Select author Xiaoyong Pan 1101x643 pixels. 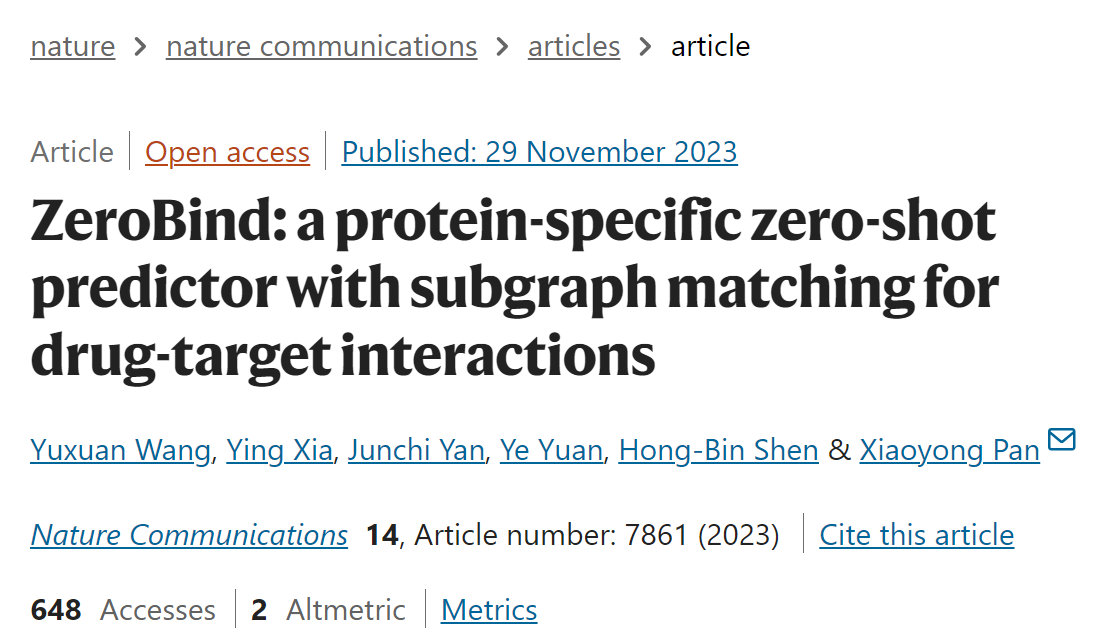point(949,450)
